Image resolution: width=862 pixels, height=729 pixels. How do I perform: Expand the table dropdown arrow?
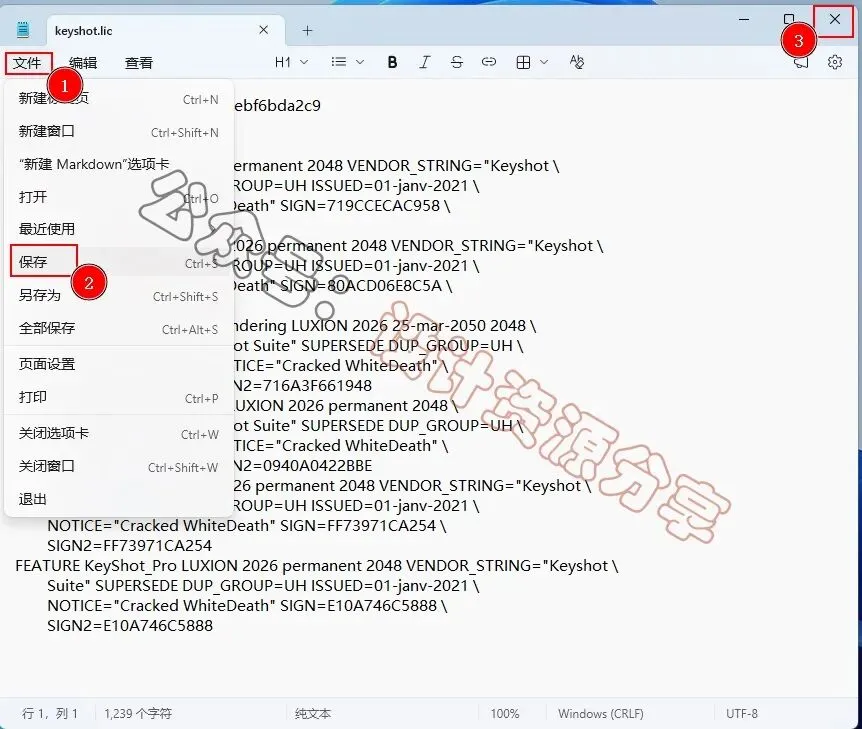point(544,62)
